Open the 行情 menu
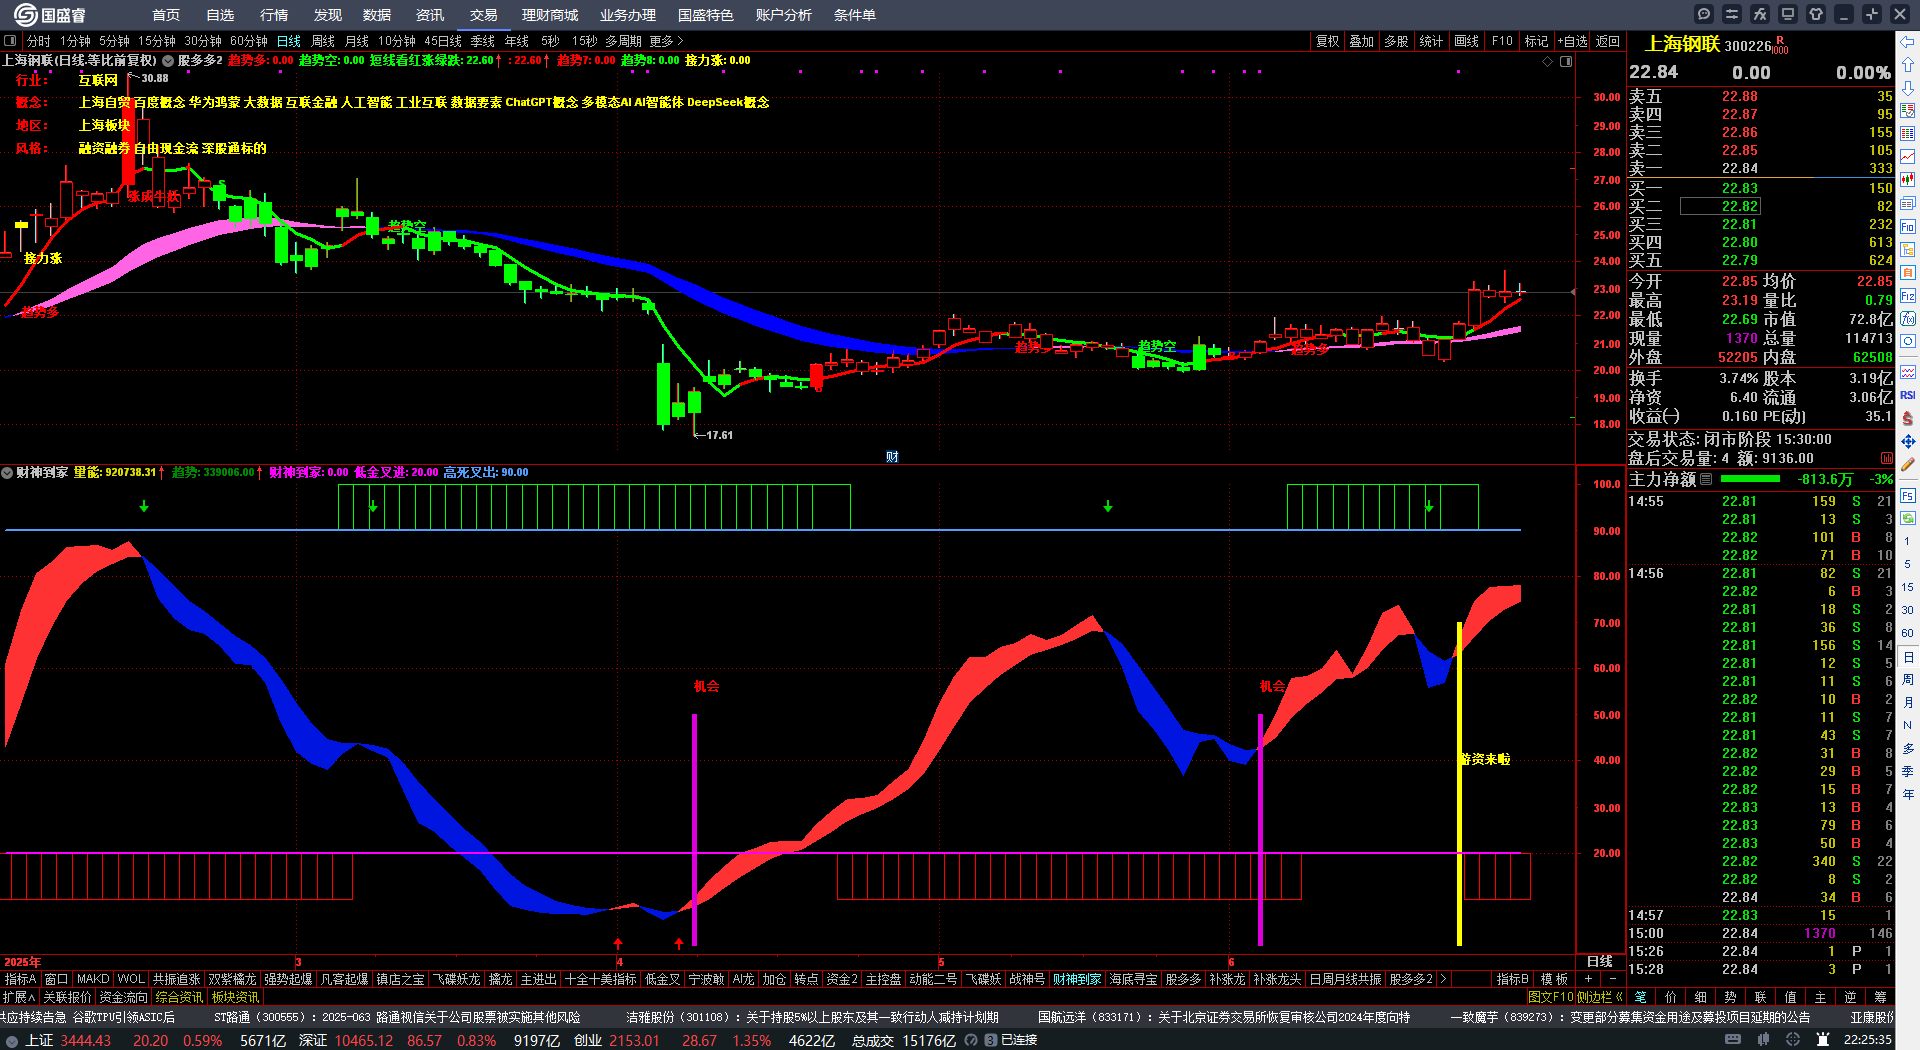This screenshot has width=1920, height=1050. coord(274,15)
